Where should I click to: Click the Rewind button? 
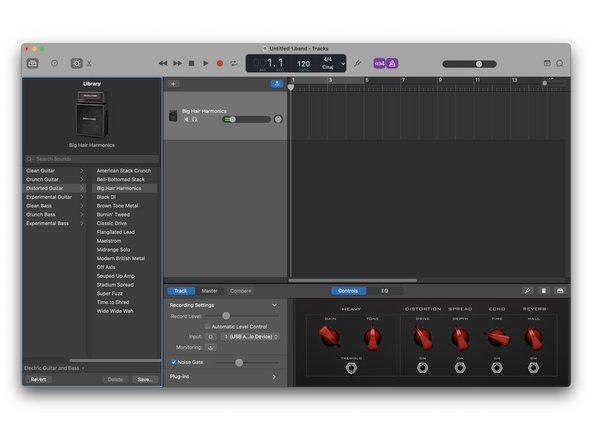pyautogui.click(x=163, y=63)
